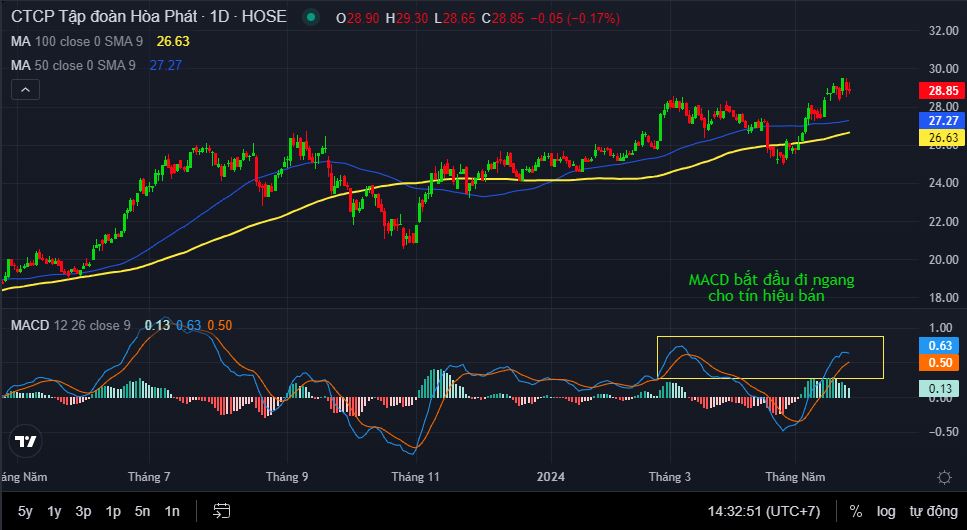Toggle percent scale mode
The width and height of the screenshot is (967, 530).
coord(856,510)
